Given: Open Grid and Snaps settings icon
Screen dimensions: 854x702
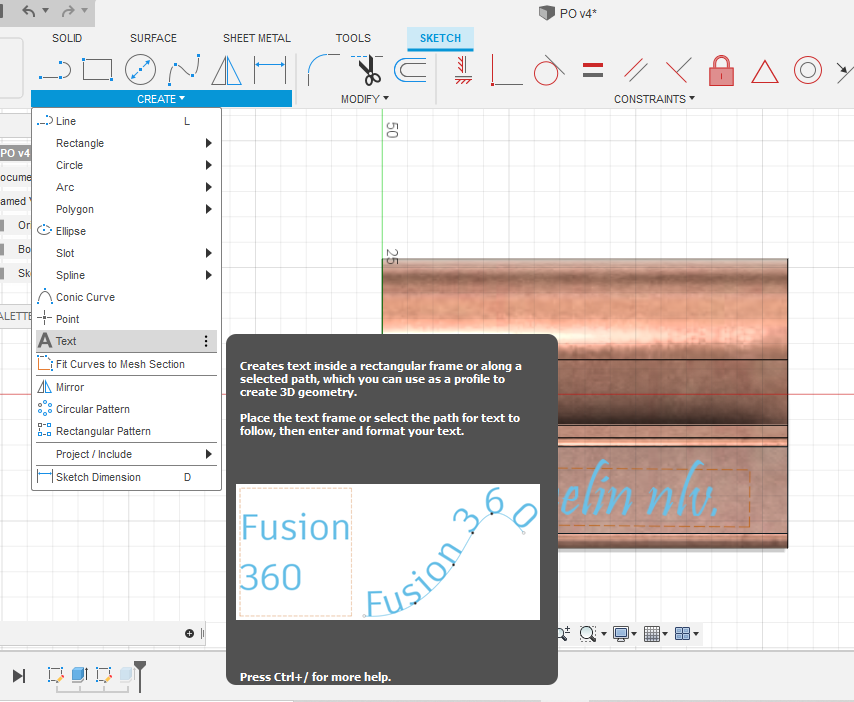Looking at the screenshot, I should (x=652, y=633).
